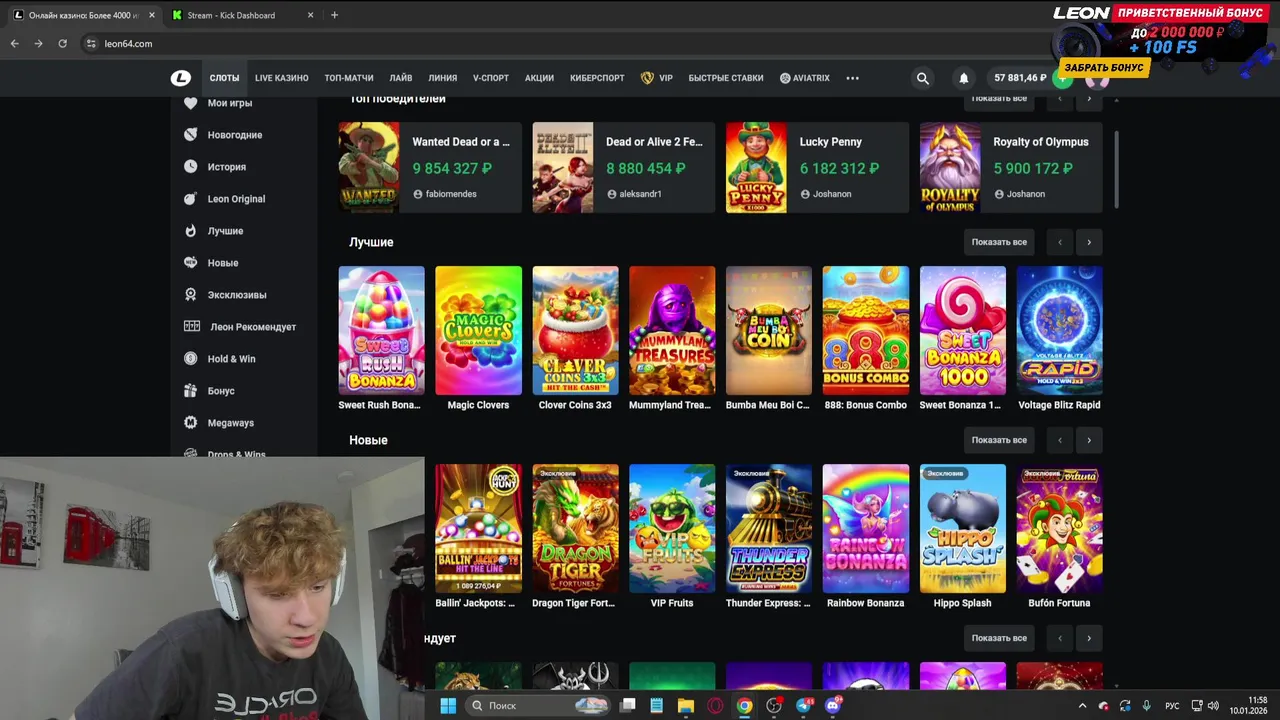Launch Dragon Tiger Fortunes game thumbnail

pos(575,528)
